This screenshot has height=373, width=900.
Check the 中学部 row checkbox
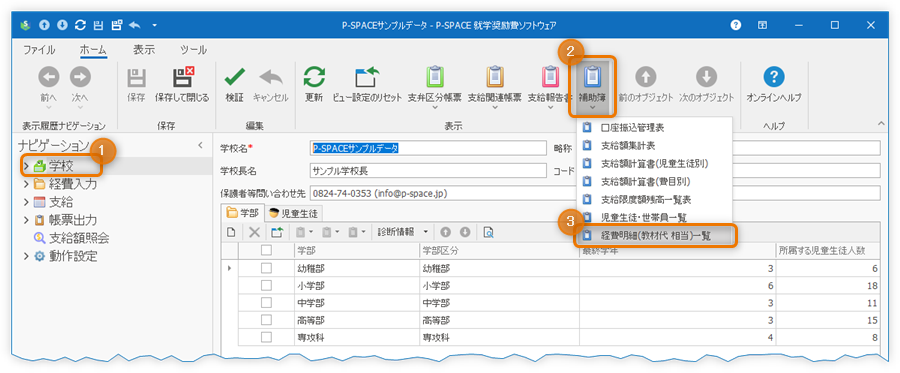click(x=266, y=303)
